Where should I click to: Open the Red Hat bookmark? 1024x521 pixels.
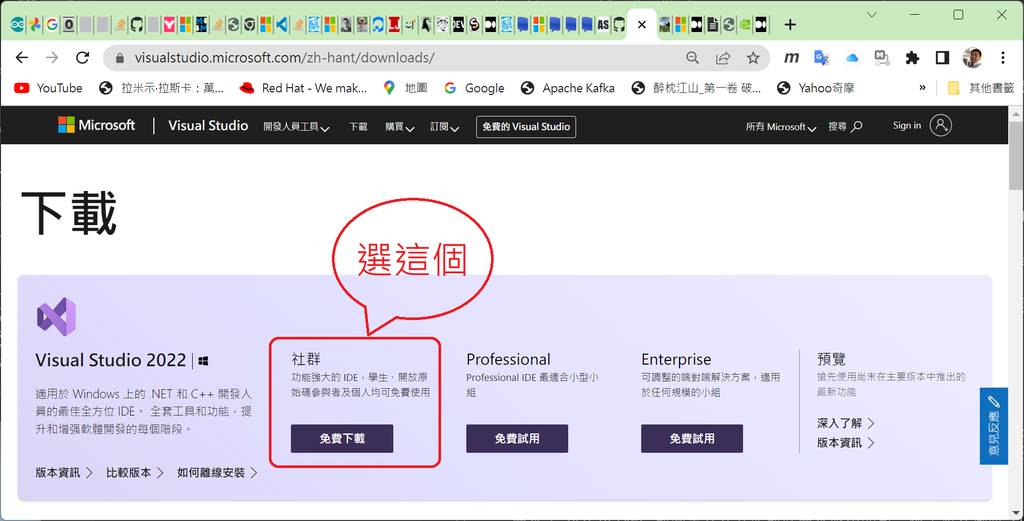point(303,88)
